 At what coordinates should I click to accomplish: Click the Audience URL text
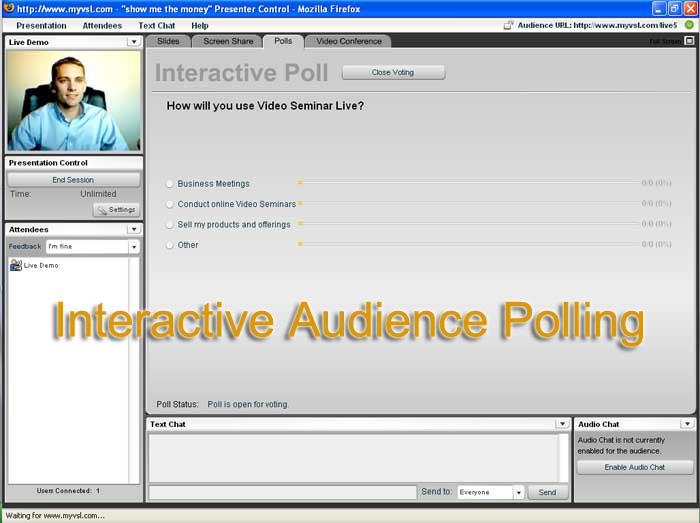(x=597, y=25)
